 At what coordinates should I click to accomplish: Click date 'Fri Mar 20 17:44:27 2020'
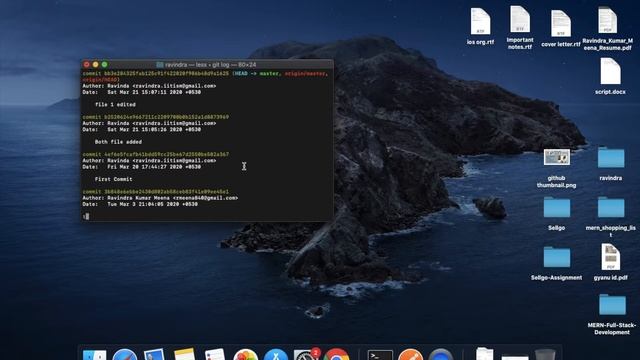click(144, 167)
